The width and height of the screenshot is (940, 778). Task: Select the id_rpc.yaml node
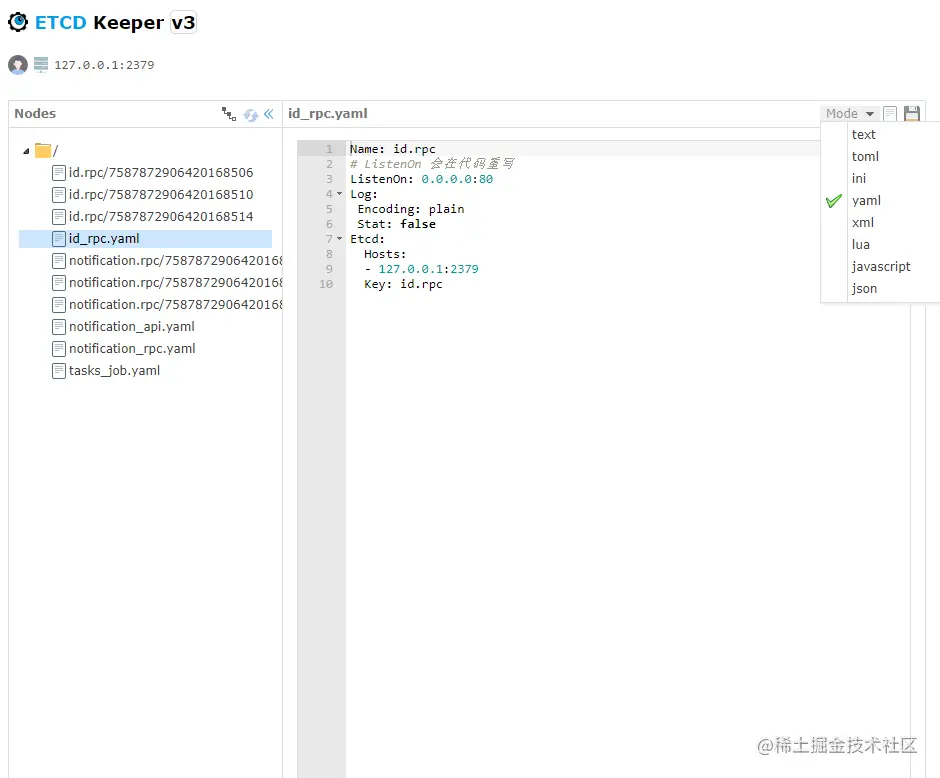(x=104, y=239)
